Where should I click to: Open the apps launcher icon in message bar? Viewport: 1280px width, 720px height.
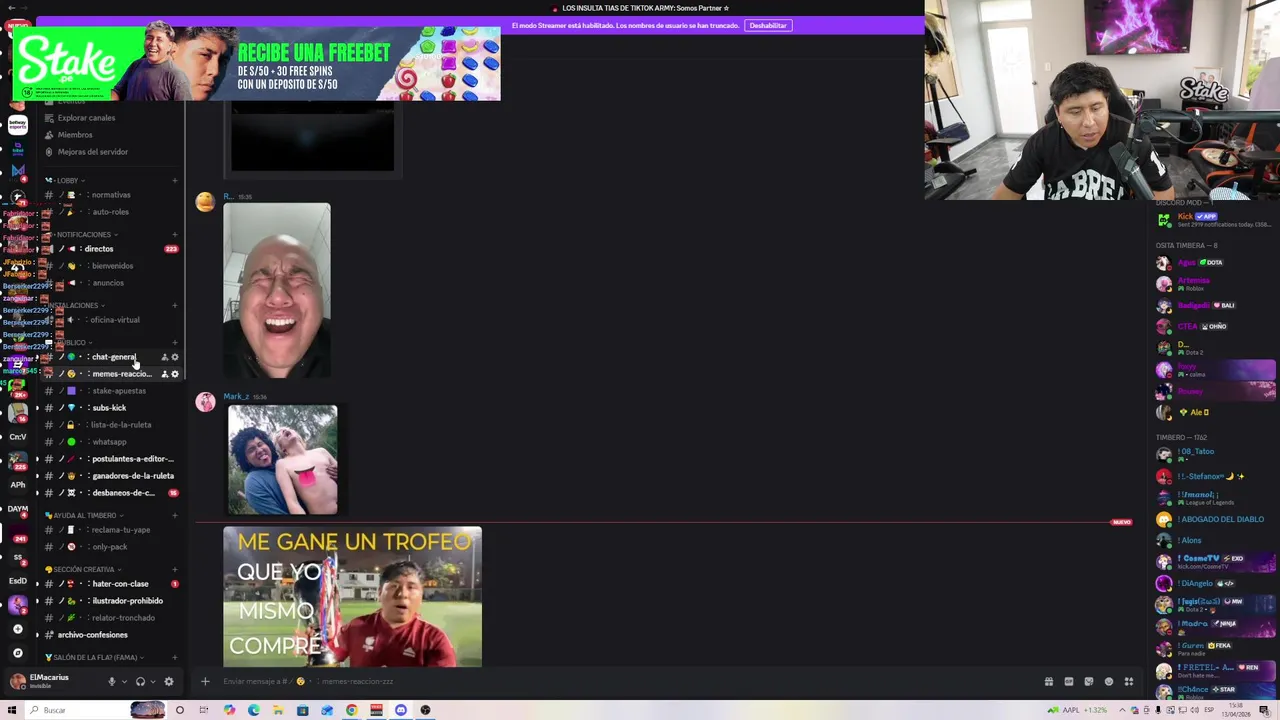click(1129, 682)
